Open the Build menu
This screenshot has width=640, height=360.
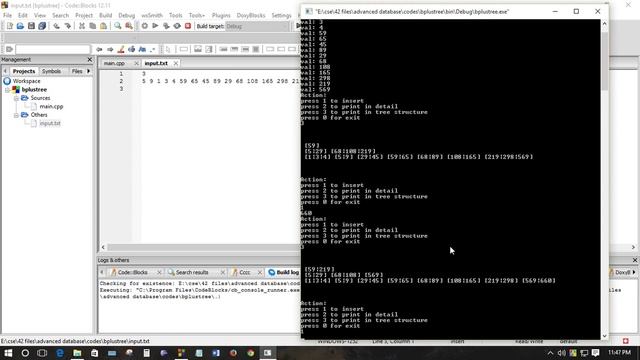pos(105,15)
